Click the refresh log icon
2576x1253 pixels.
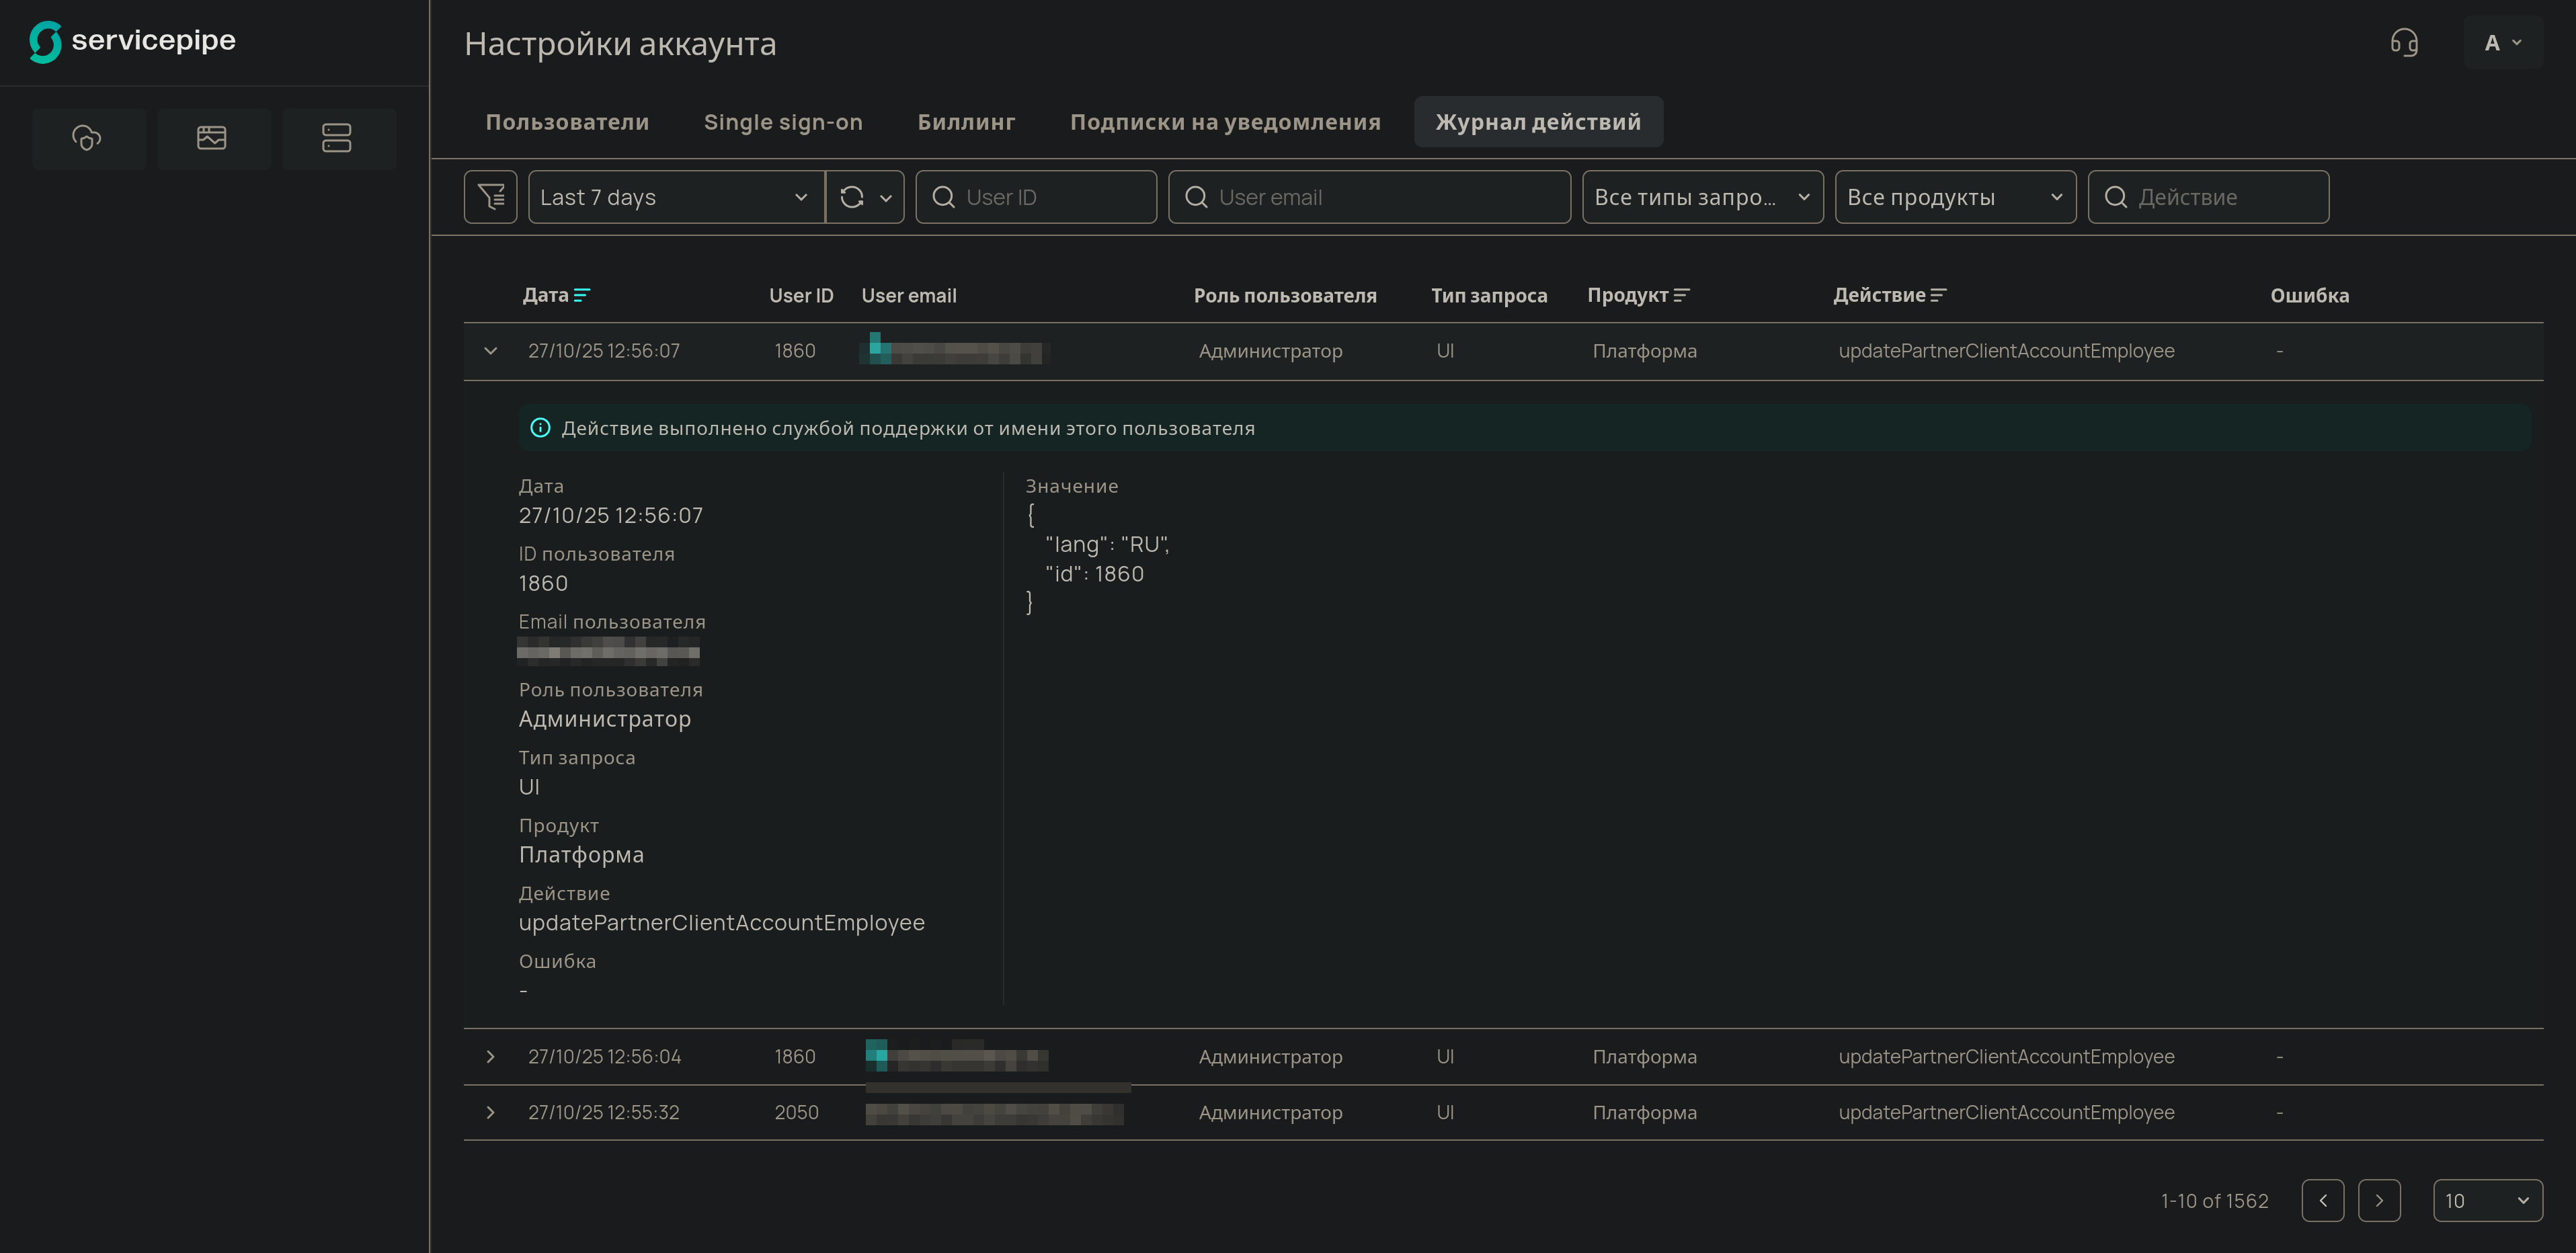[852, 197]
